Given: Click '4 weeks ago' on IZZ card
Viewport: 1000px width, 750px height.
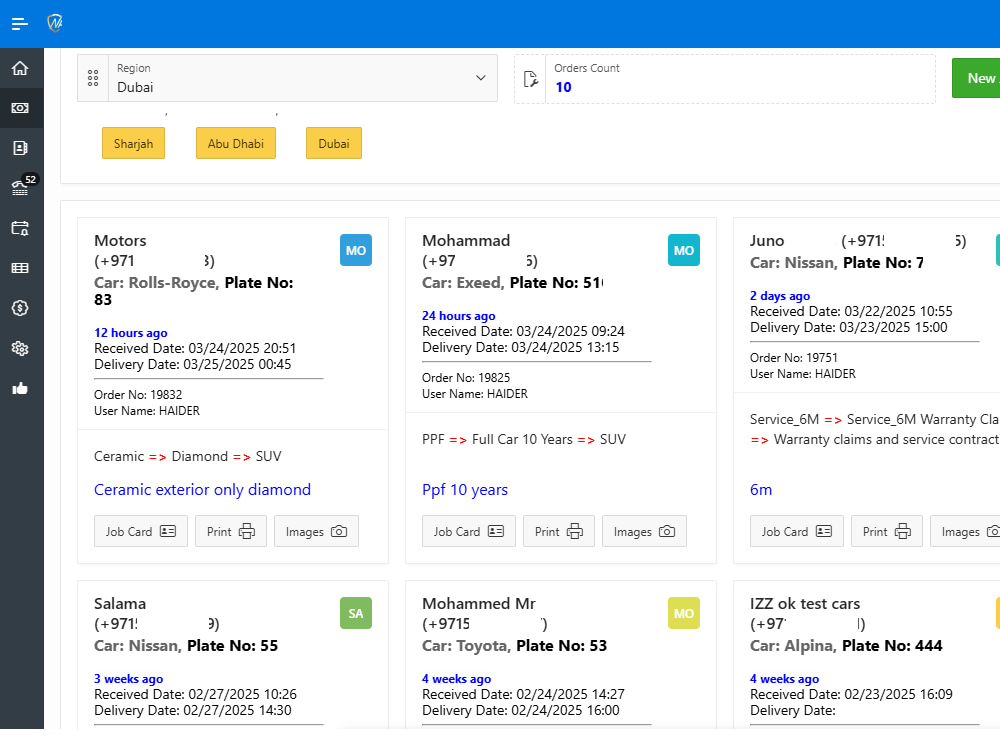Looking at the screenshot, I should click(x=784, y=679).
